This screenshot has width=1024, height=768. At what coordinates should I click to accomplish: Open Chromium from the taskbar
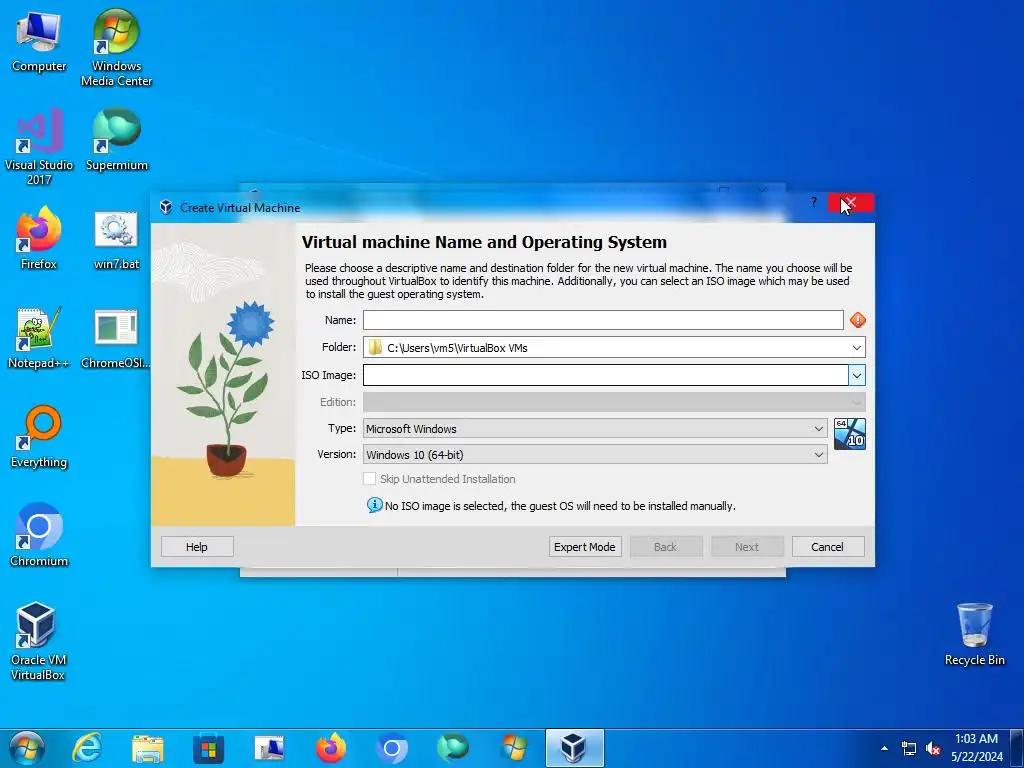pos(392,748)
